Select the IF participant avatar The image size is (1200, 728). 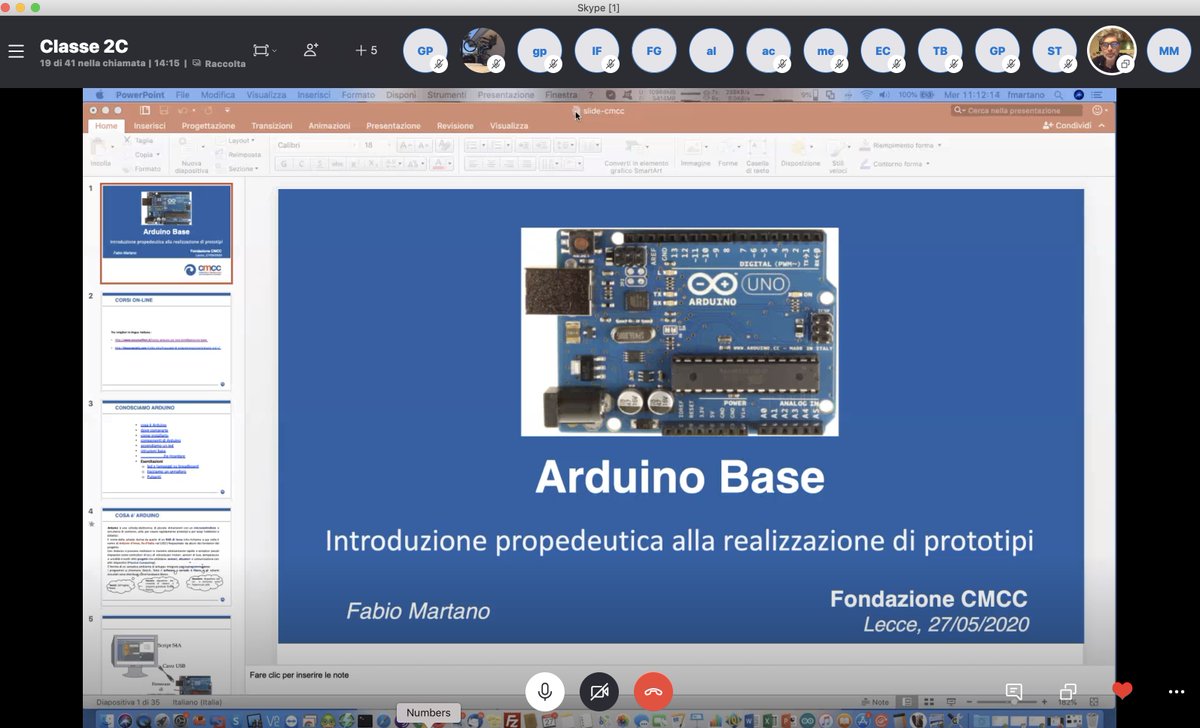tap(598, 50)
